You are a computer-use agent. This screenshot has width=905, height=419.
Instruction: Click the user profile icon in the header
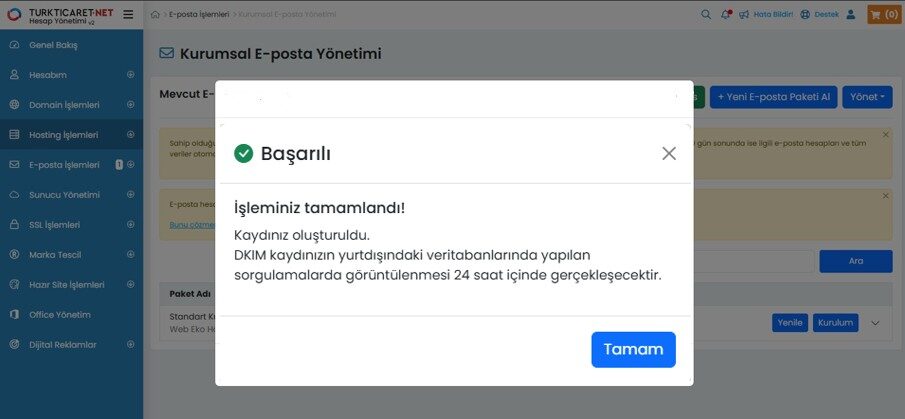pyautogui.click(x=851, y=14)
